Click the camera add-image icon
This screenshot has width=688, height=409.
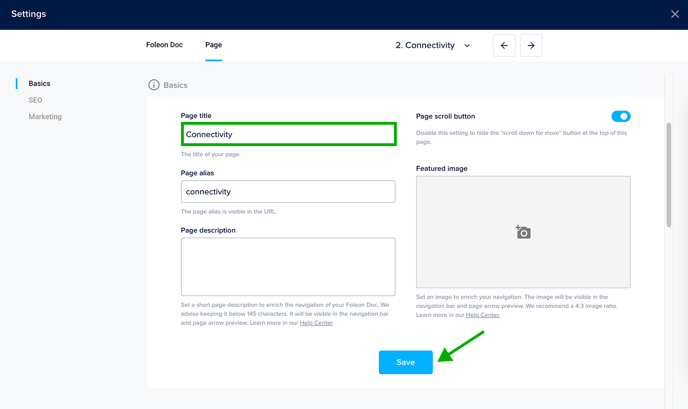pos(523,232)
